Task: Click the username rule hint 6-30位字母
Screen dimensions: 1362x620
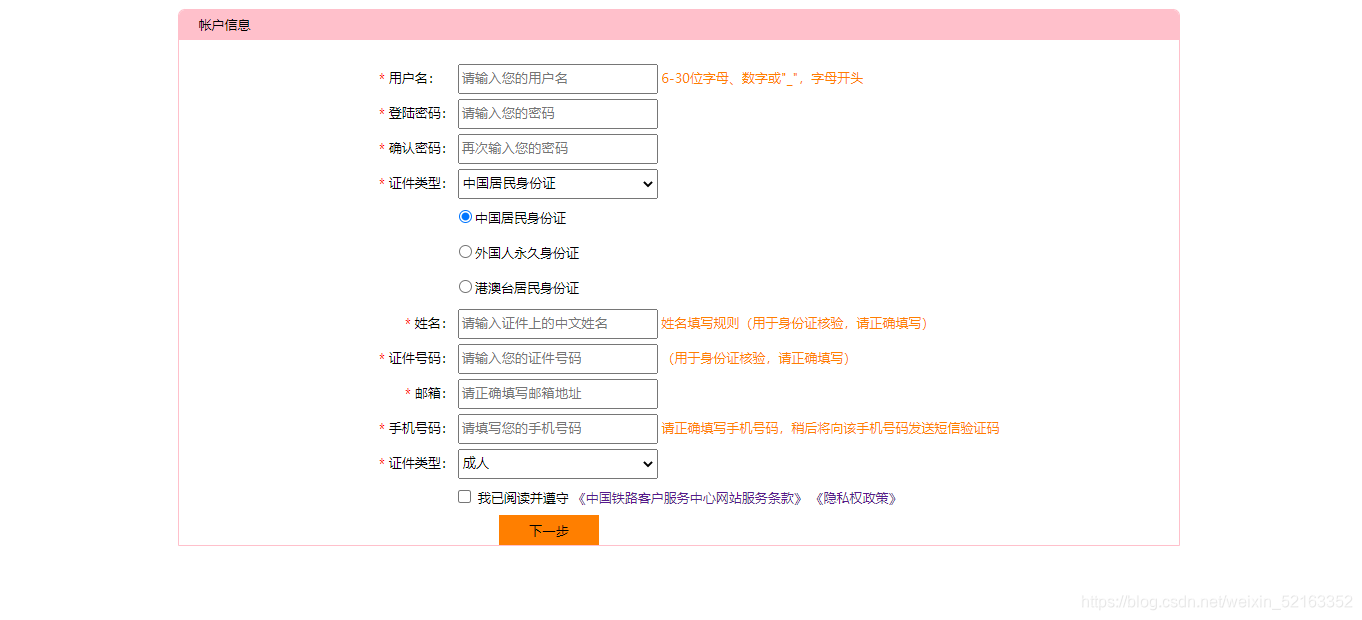Action: (762, 78)
